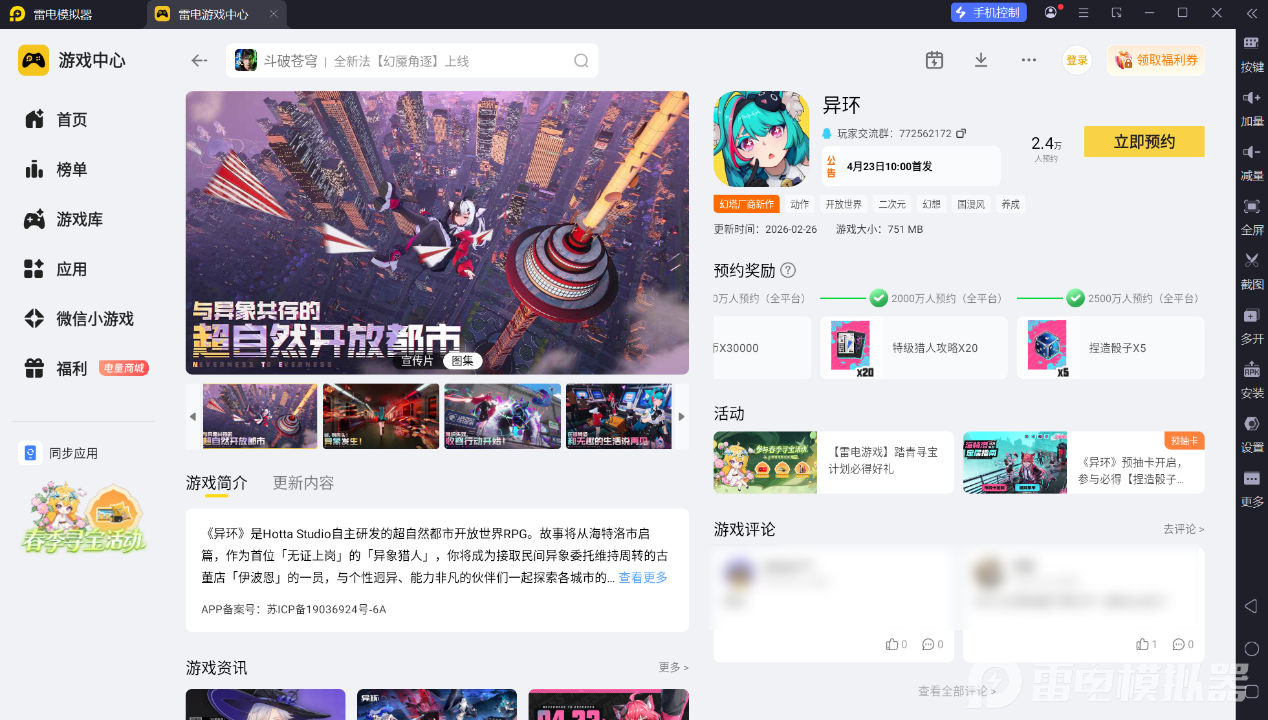This screenshot has height=720, width=1268.
Task: Click the search input field
Action: pyautogui.click(x=412, y=61)
